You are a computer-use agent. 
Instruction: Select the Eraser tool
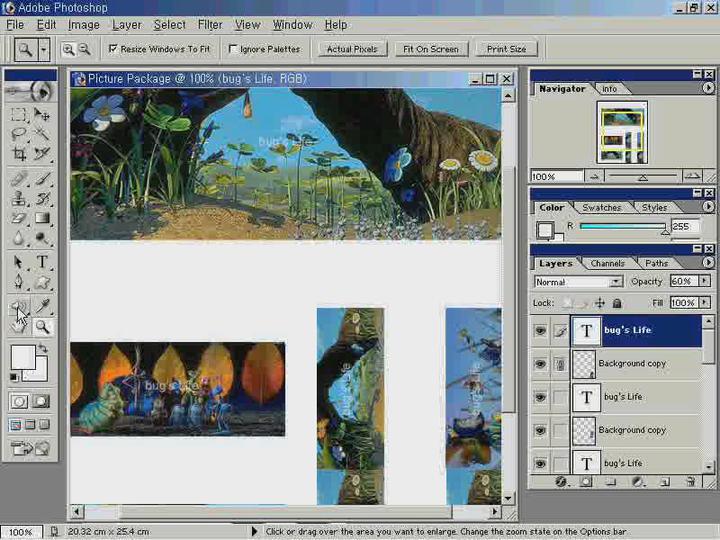point(19,218)
